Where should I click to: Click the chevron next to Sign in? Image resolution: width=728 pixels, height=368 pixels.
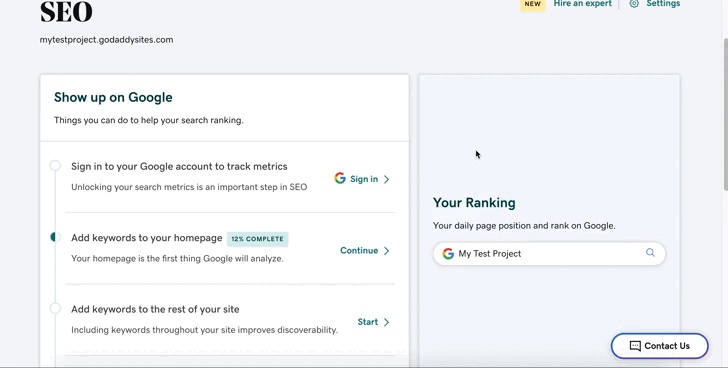click(386, 179)
